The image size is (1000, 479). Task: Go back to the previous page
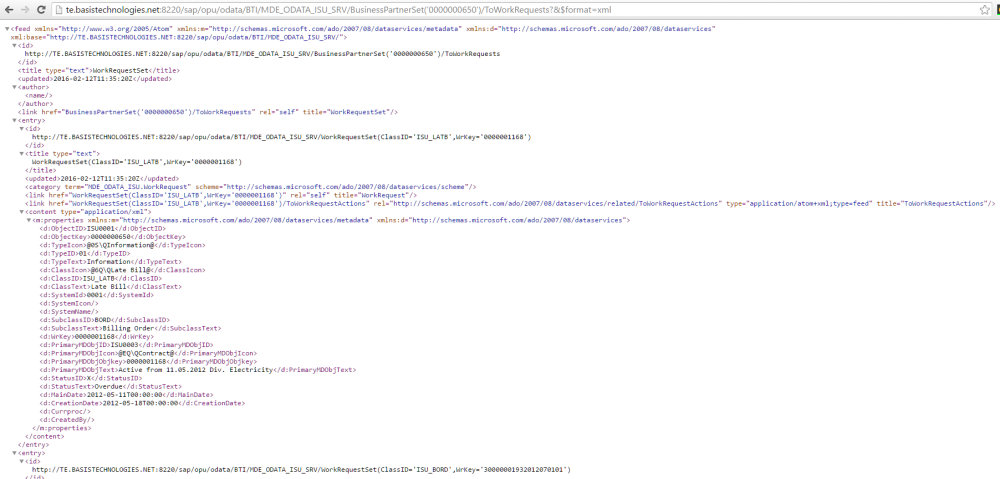pyautogui.click(x=10, y=10)
